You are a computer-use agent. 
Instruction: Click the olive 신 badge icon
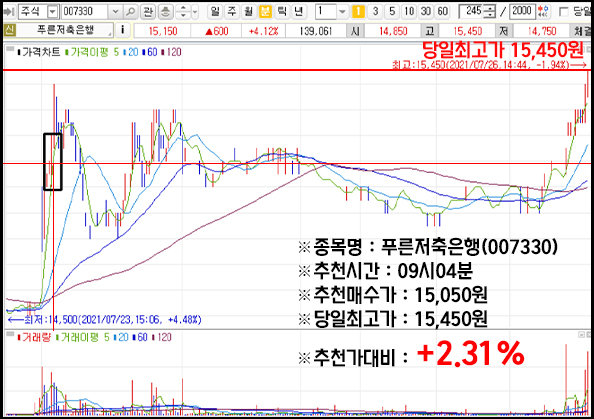(x=9, y=30)
